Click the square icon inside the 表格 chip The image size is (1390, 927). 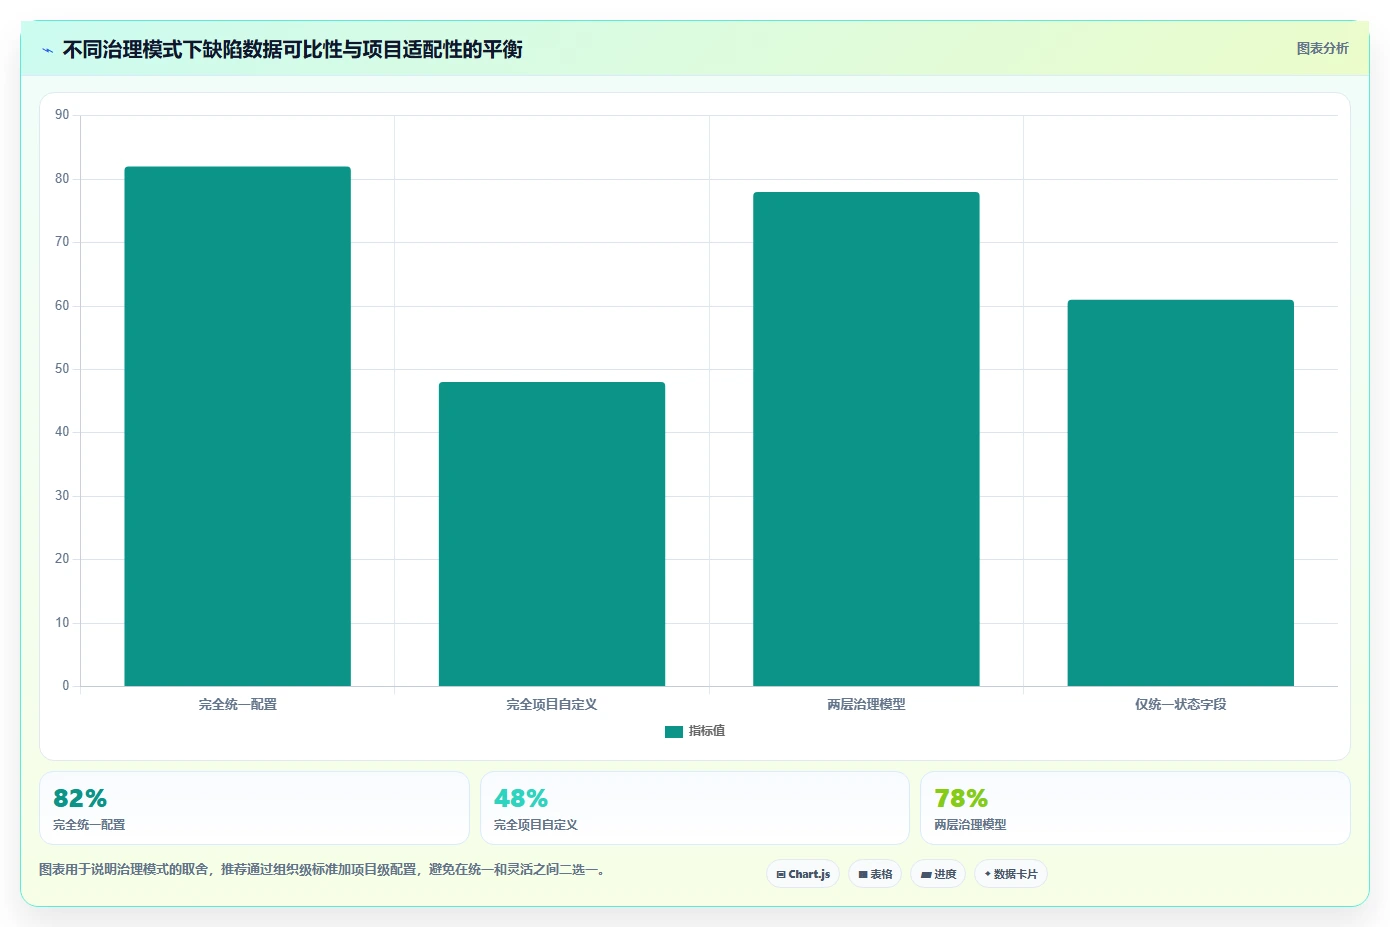(863, 874)
